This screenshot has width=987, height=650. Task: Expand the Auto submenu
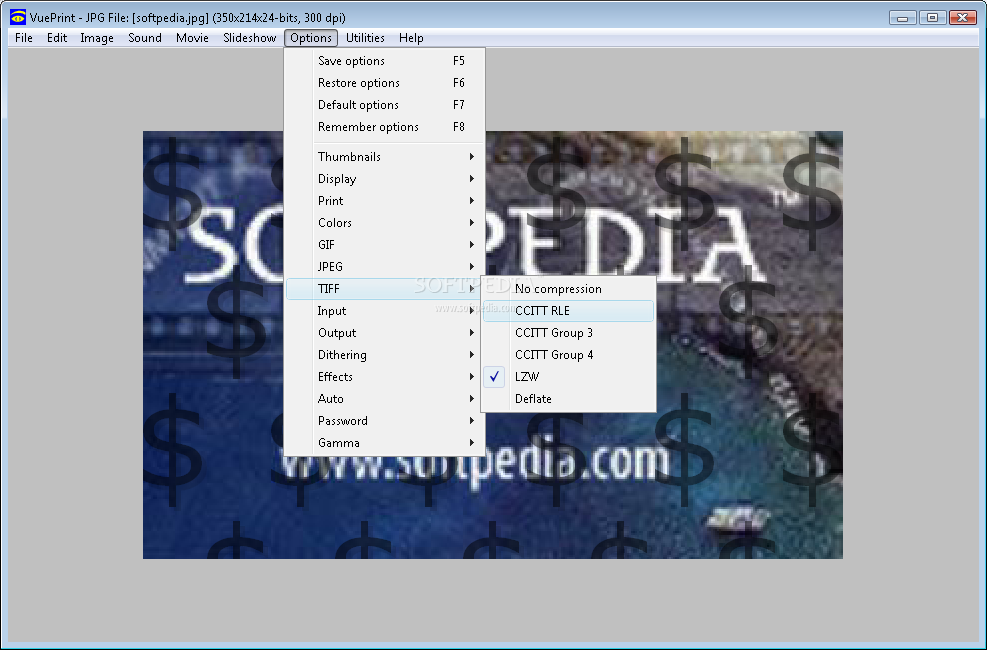(x=385, y=399)
